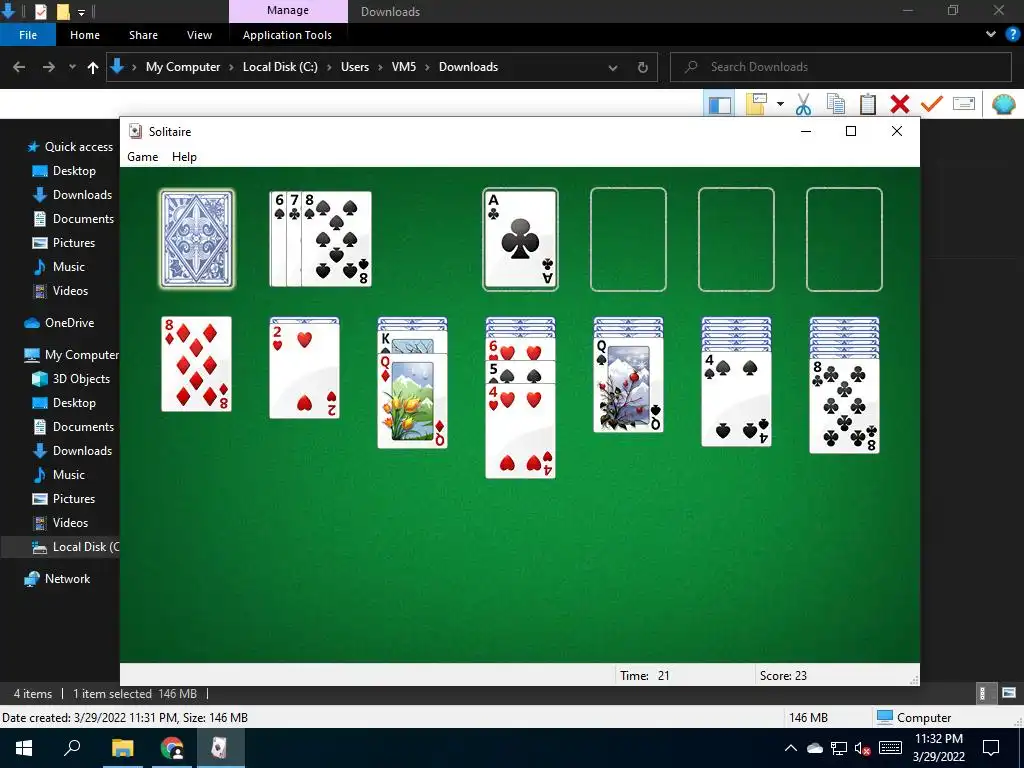The height and width of the screenshot is (768, 1024).
Task: Select the King card in third column
Action: (x=413, y=342)
